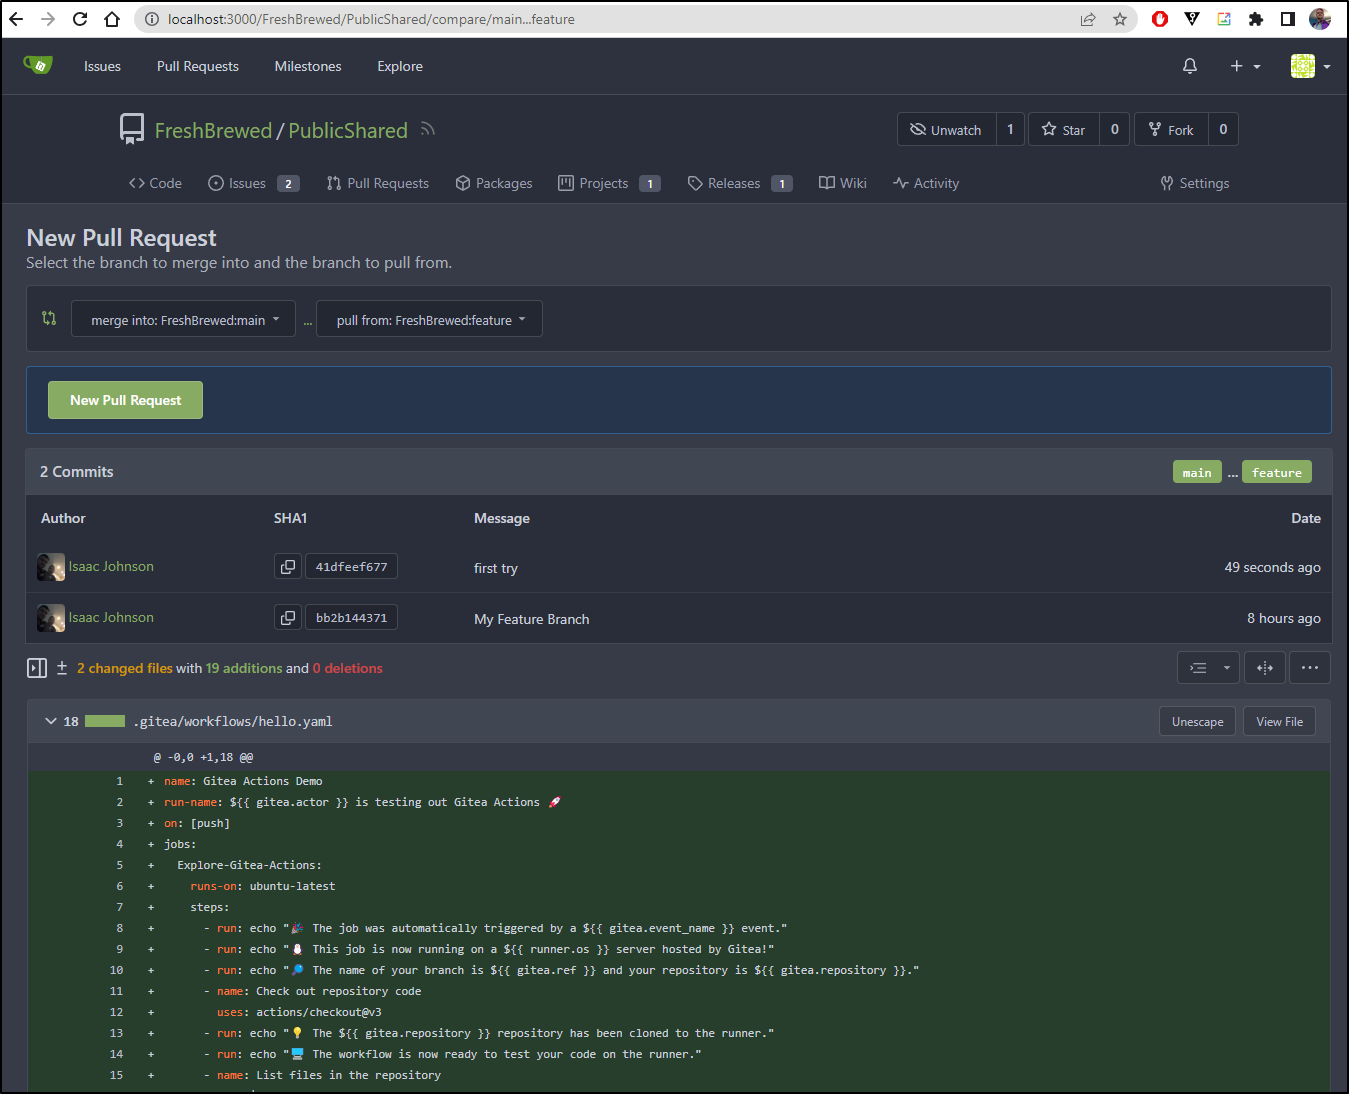Click the 'My Feature Branch' commit message
1349x1094 pixels.
pyautogui.click(x=532, y=619)
